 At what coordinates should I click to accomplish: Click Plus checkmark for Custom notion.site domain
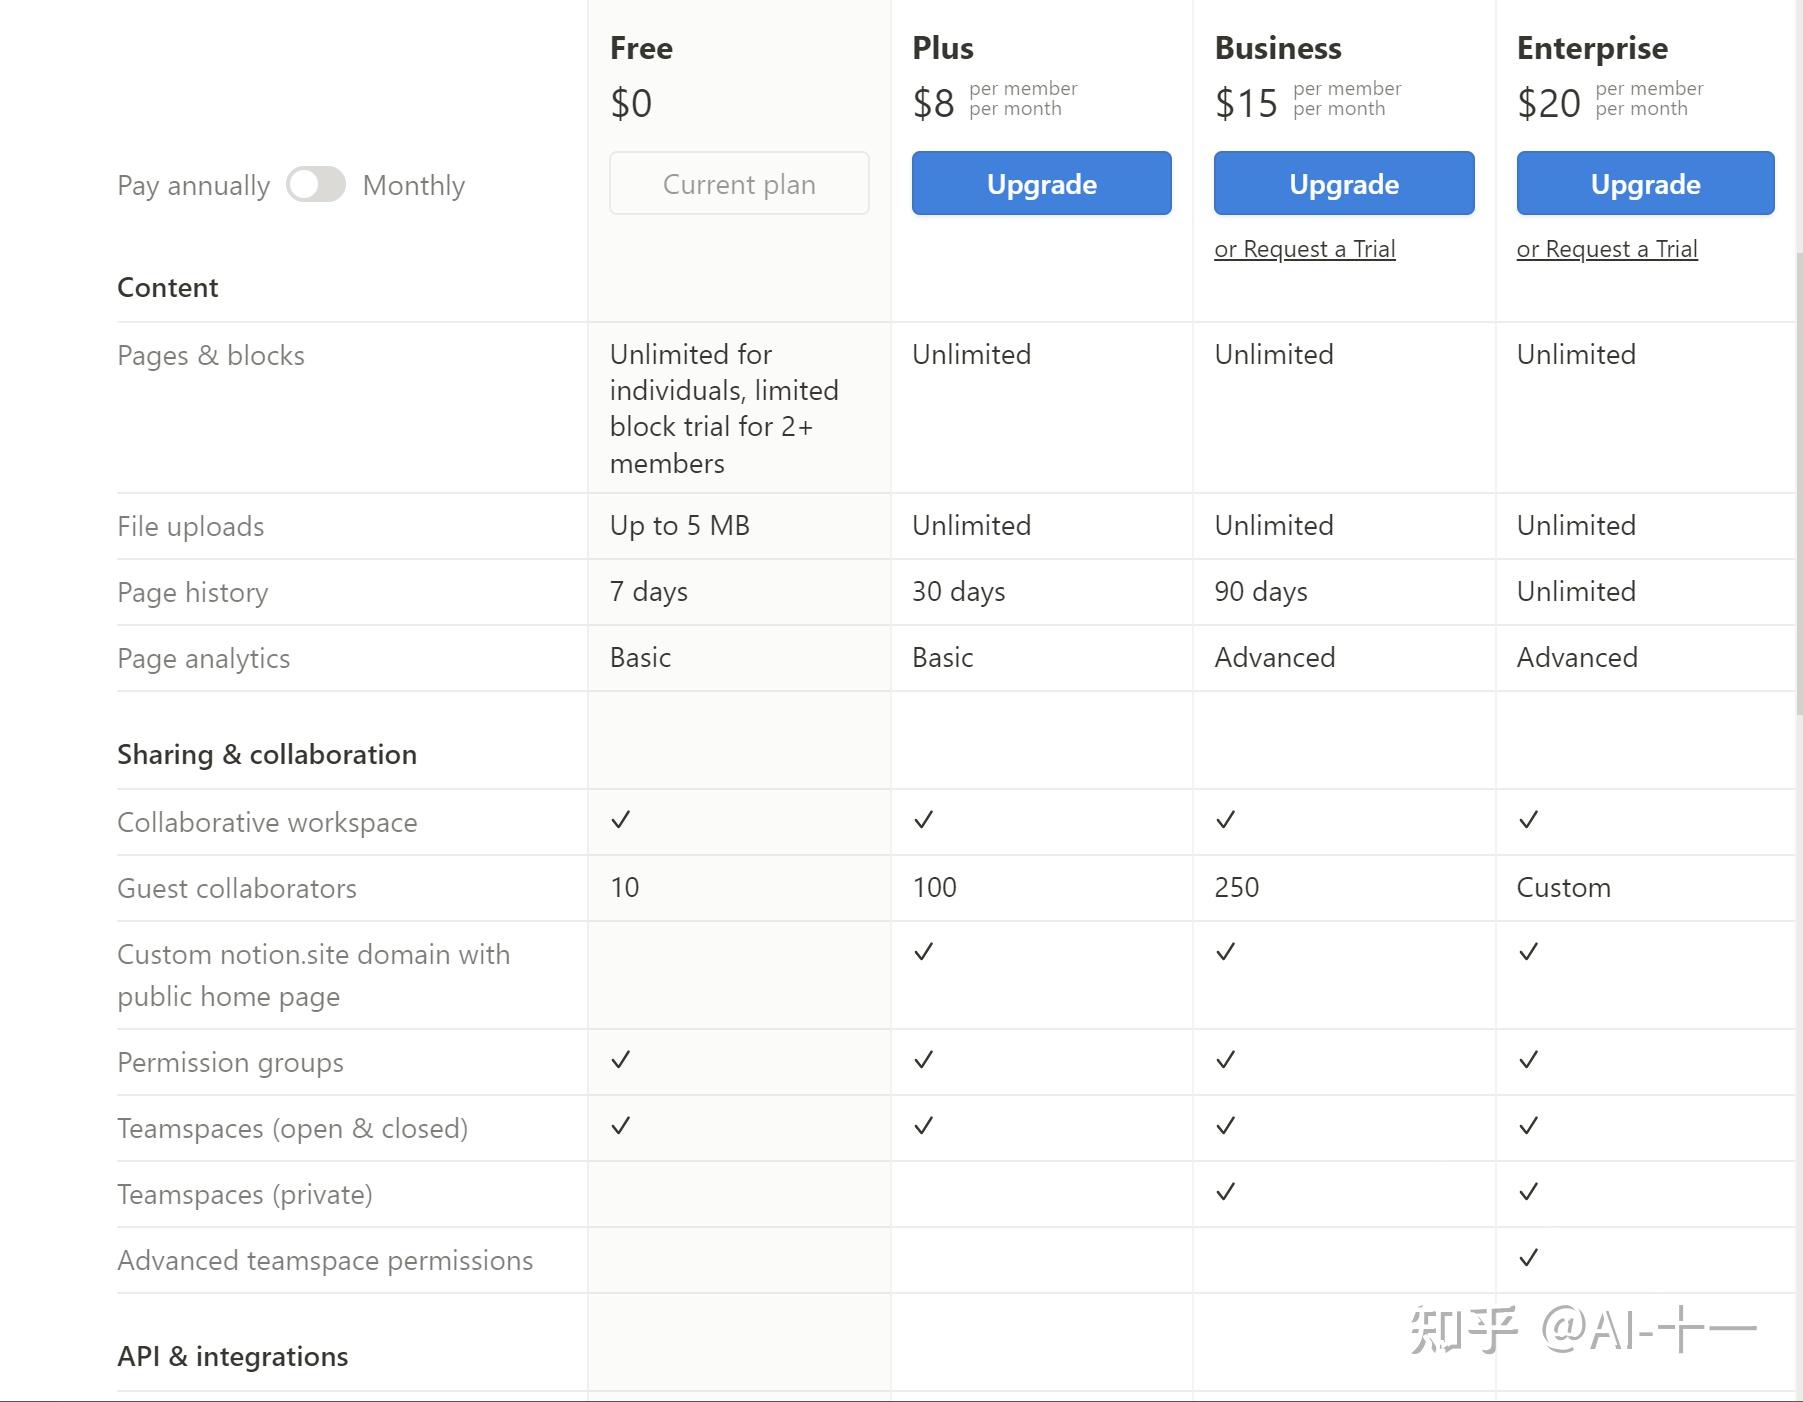click(924, 952)
